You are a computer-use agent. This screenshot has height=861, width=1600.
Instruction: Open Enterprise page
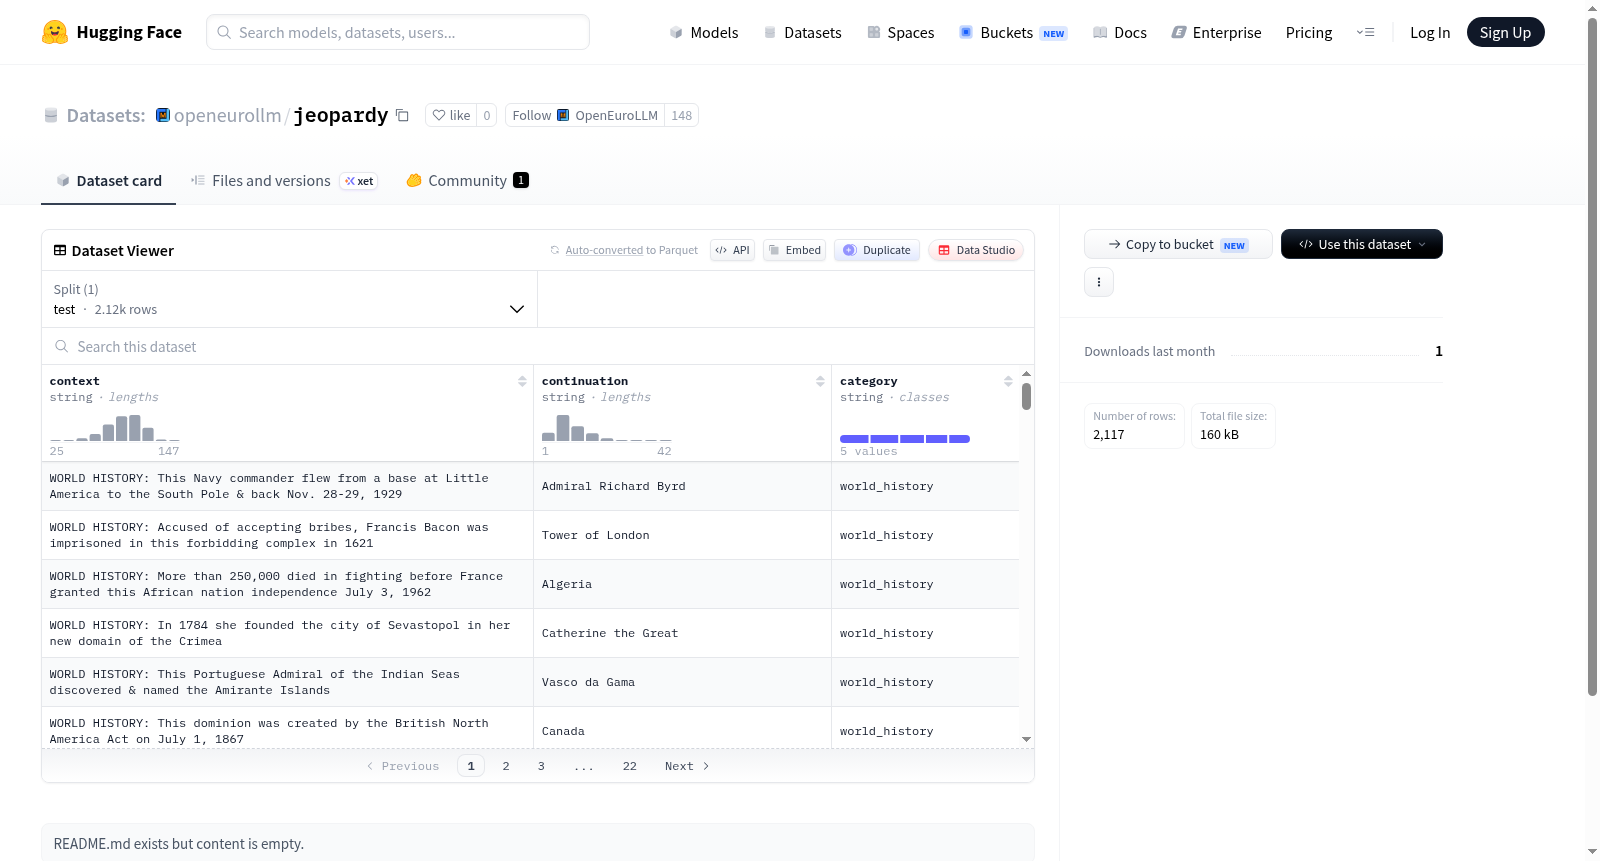pos(1216,33)
